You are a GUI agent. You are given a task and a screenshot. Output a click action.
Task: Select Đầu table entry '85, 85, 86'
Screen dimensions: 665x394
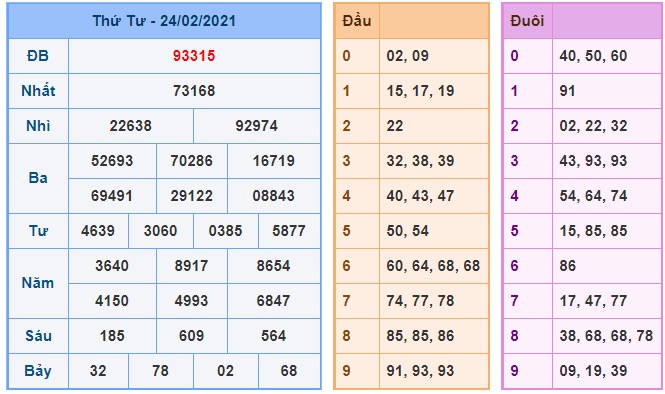pyautogui.click(x=420, y=335)
